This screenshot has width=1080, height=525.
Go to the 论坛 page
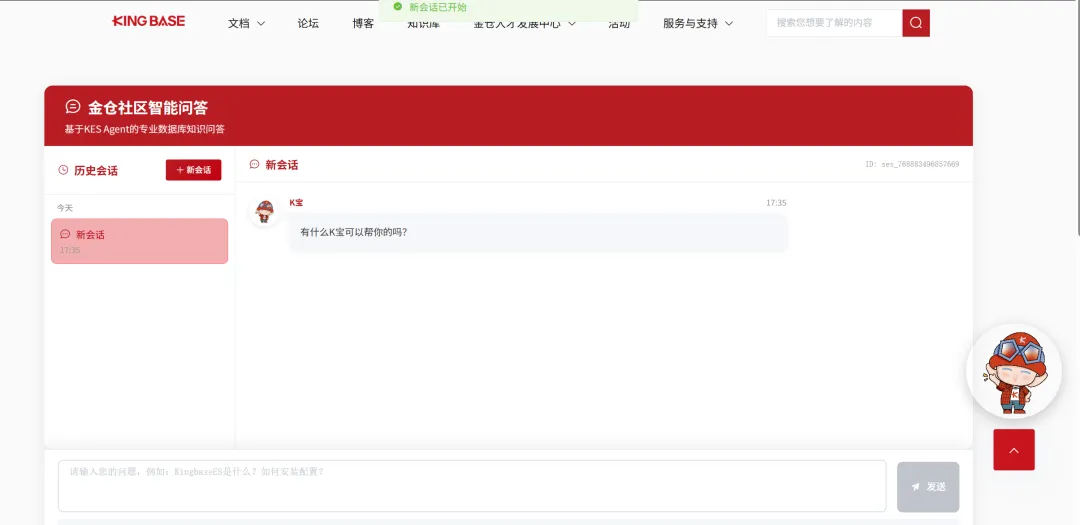(x=308, y=23)
